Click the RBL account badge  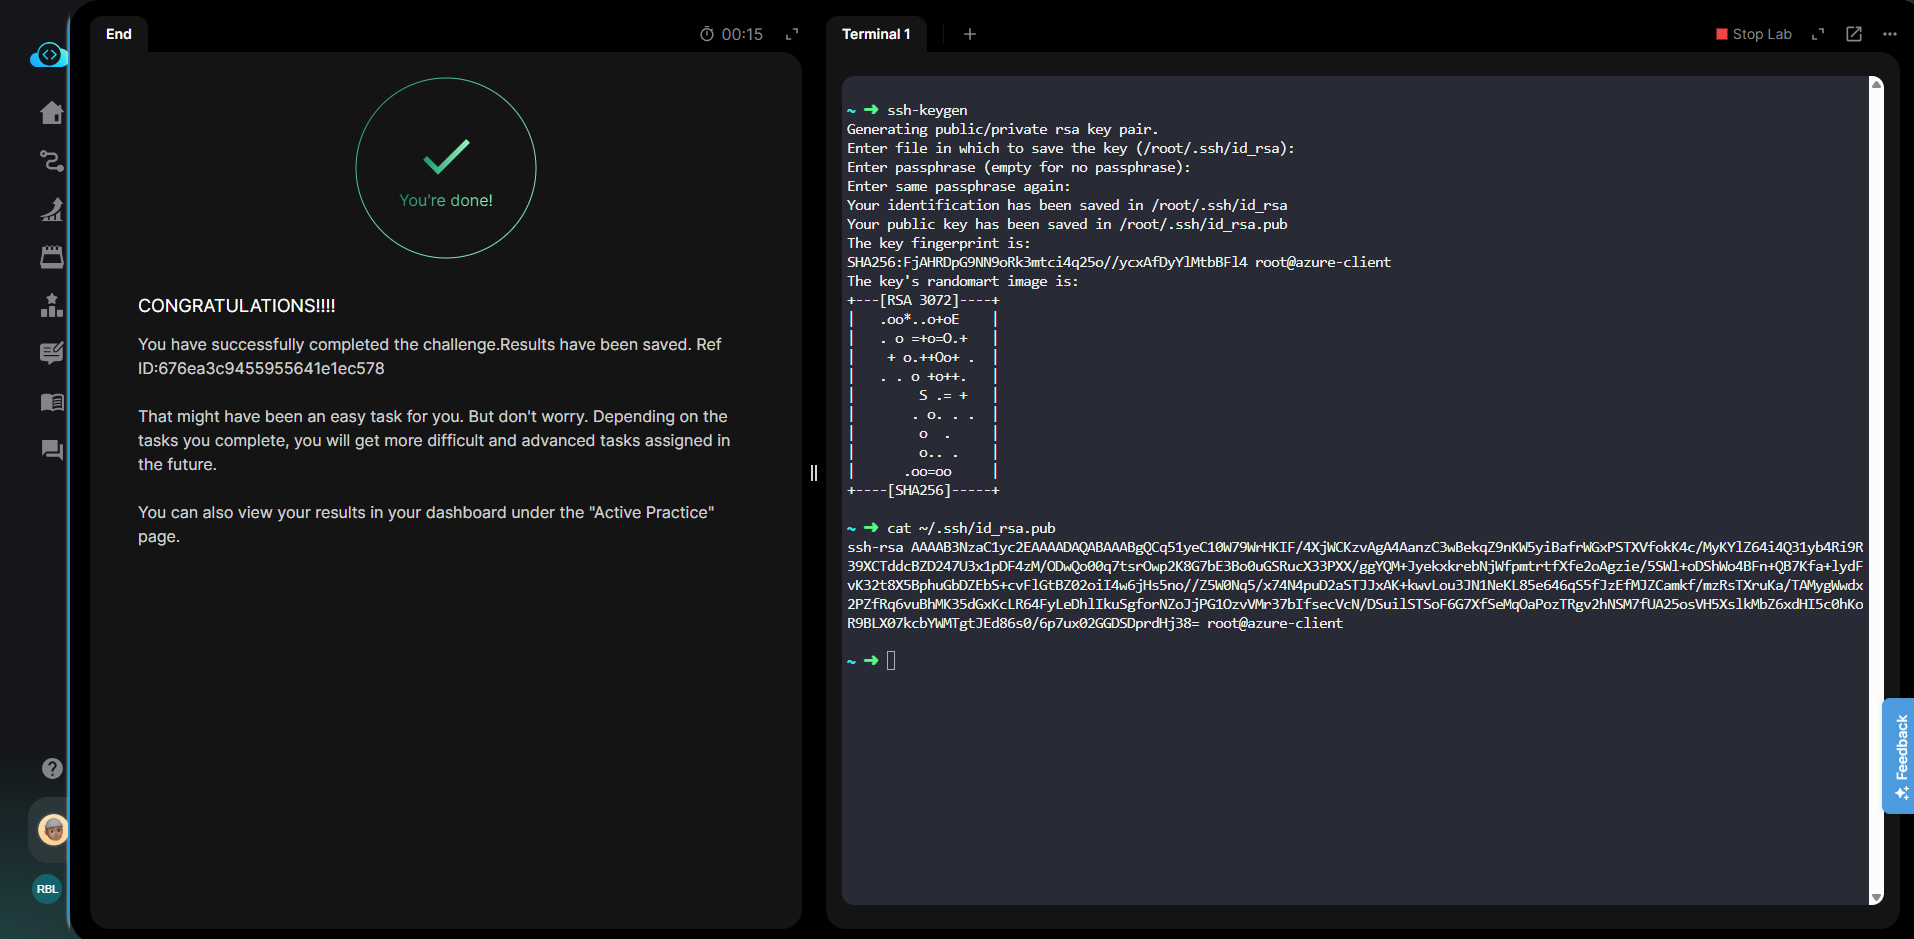(47, 889)
